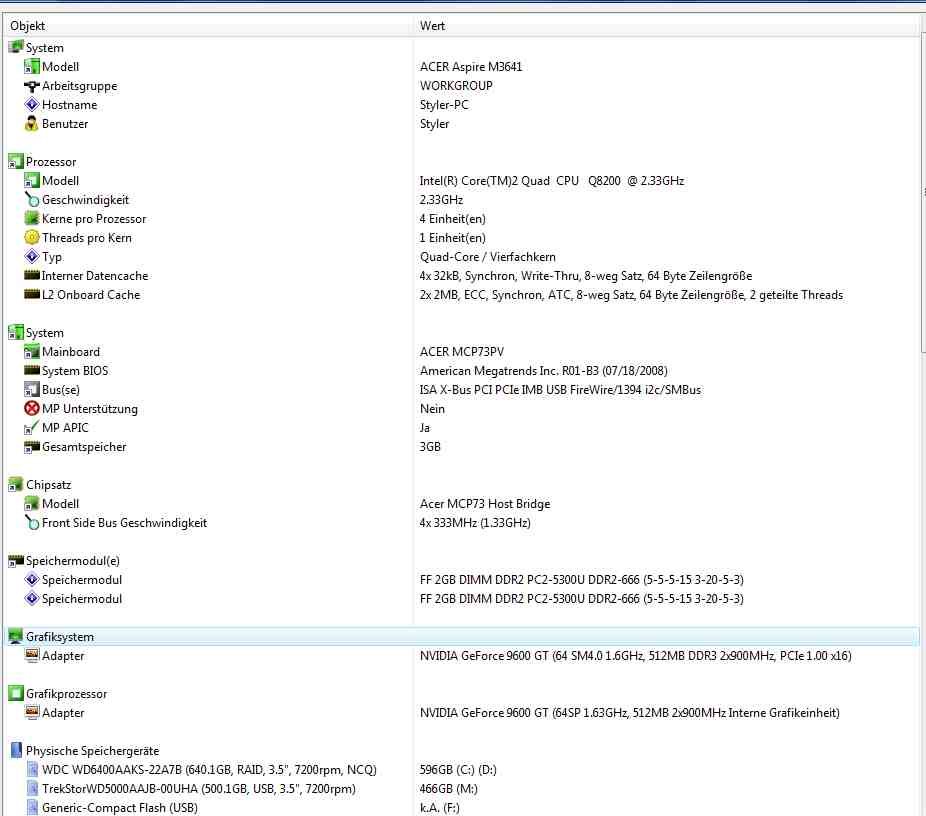
Task: Click the value Acer MCP73 Host Bridge
Action: click(x=485, y=504)
